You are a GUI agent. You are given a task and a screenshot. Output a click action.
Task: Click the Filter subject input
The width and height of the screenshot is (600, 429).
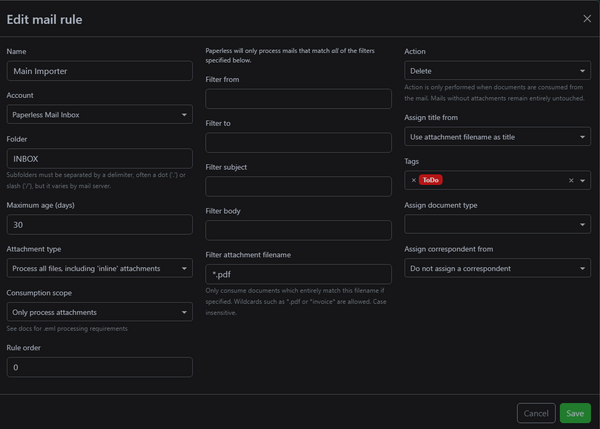[x=298, y=186]
